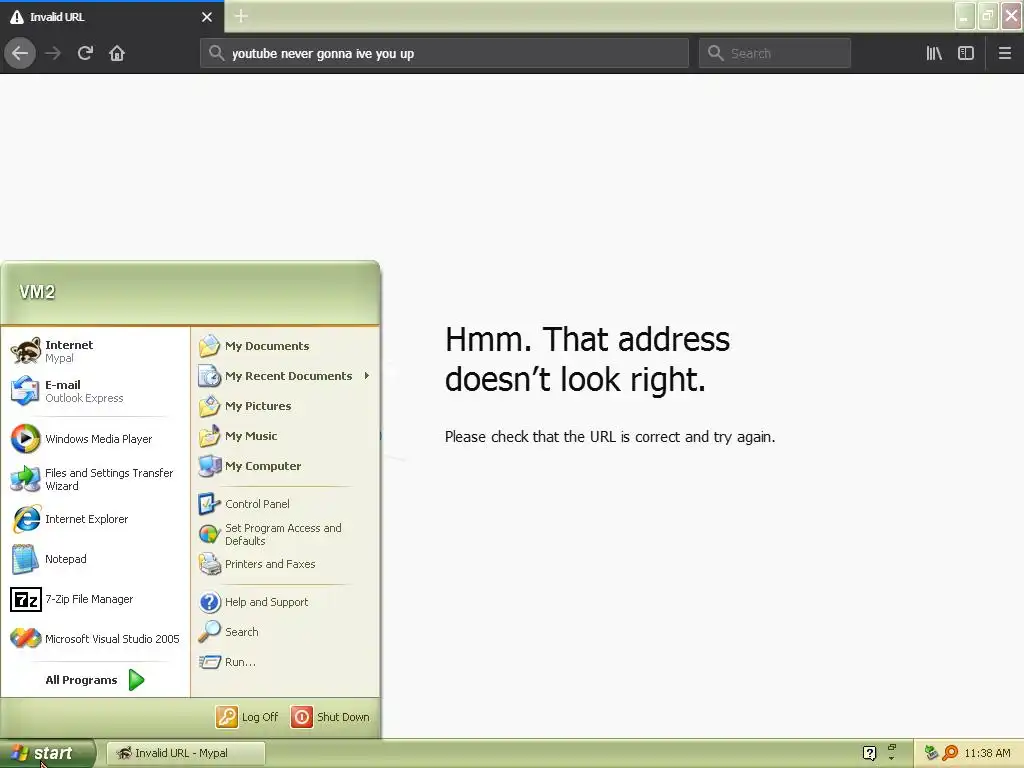Click the Log Off button
1024x768 pixels.
coord(248,716)
